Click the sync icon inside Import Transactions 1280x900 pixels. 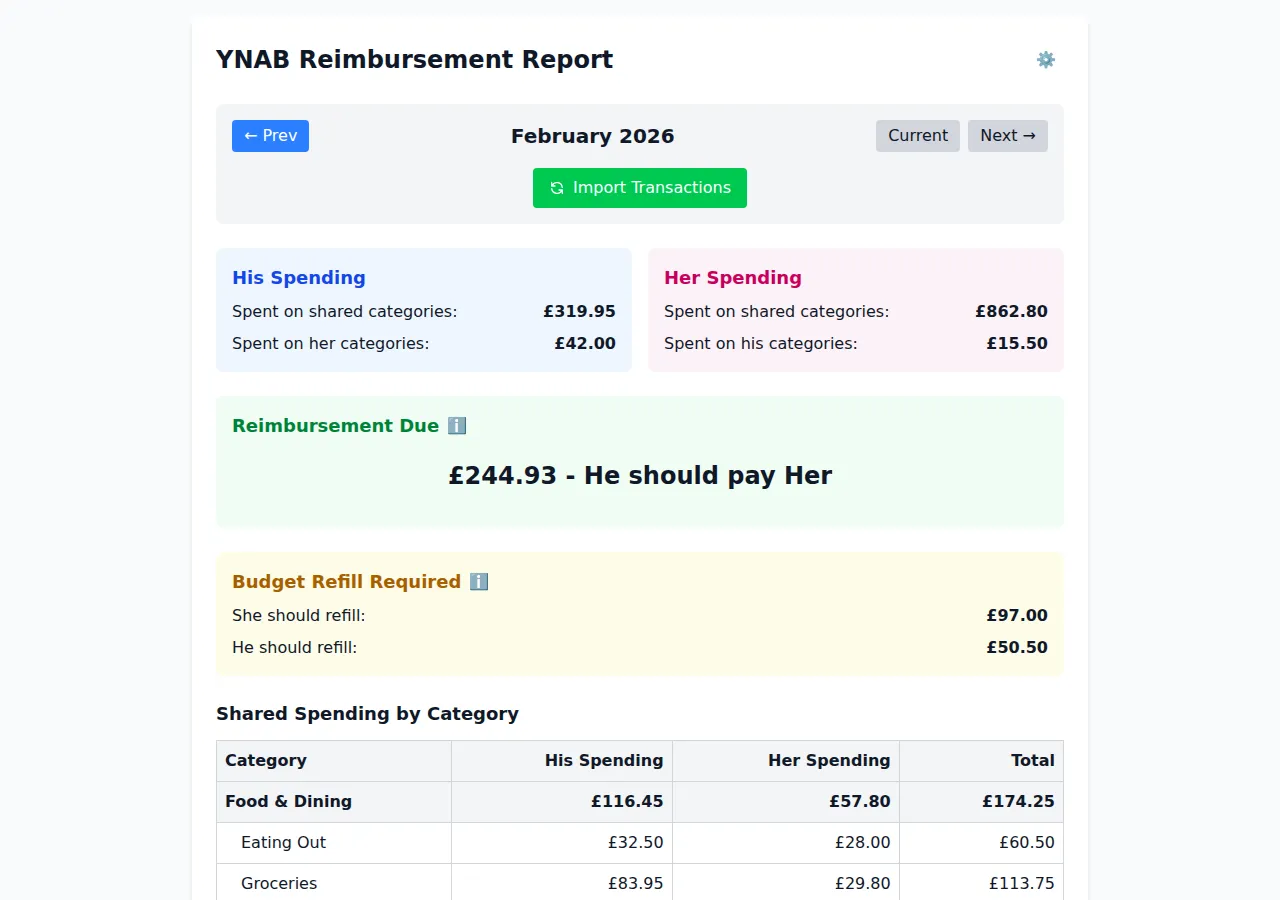pyautogui.click(x=556, y=187)
